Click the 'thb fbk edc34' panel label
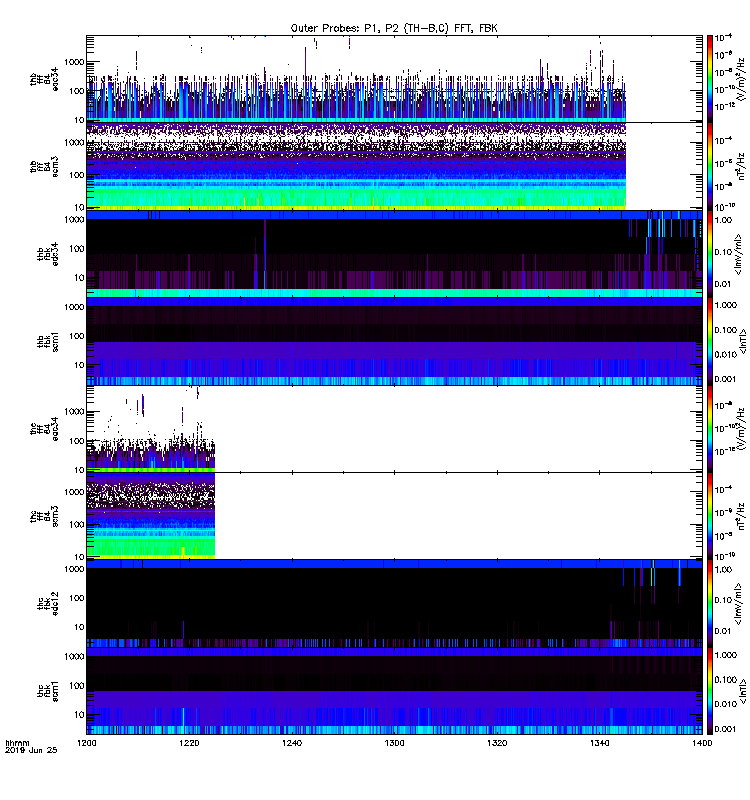 coord(47,254)
